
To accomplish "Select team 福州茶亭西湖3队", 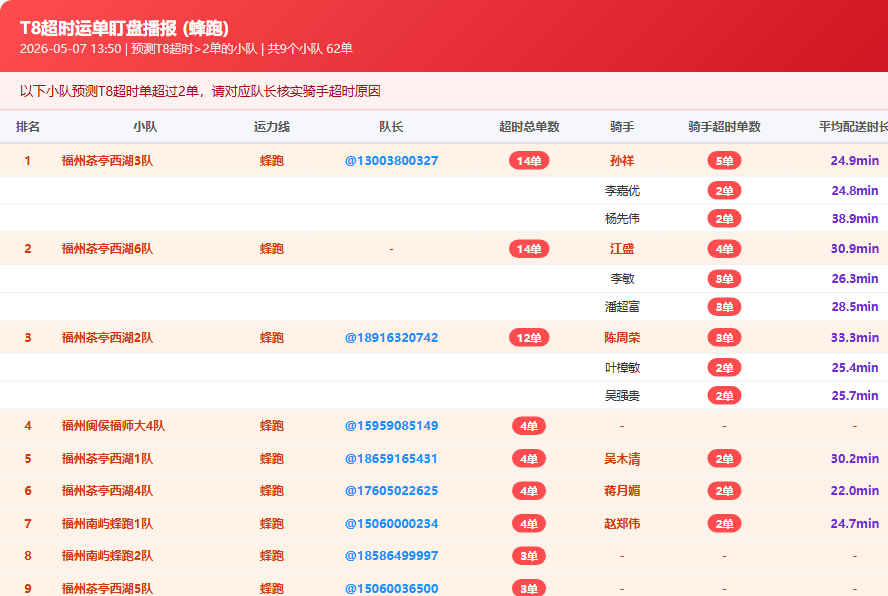I will coord(108,161).
